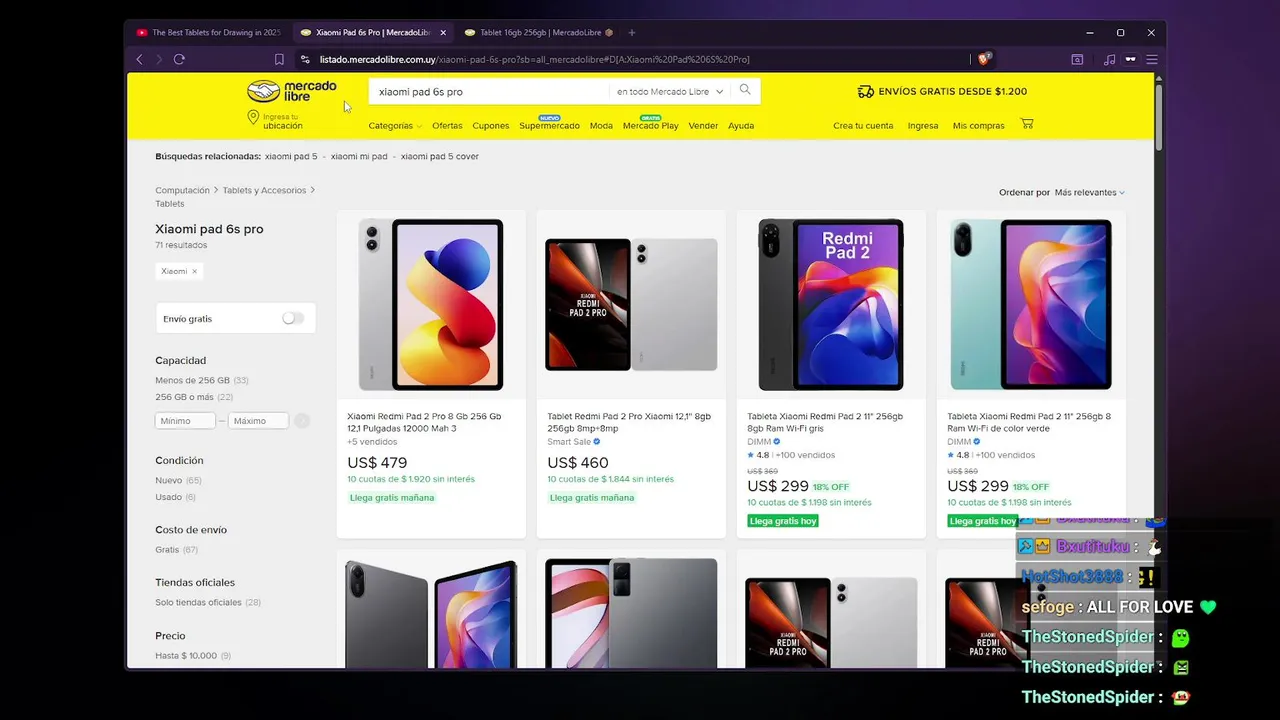Switch to 'Tablet 16gb 256gb' tab
The height and width of the screenshot is (720, 1280).
[x=539, y=33]
